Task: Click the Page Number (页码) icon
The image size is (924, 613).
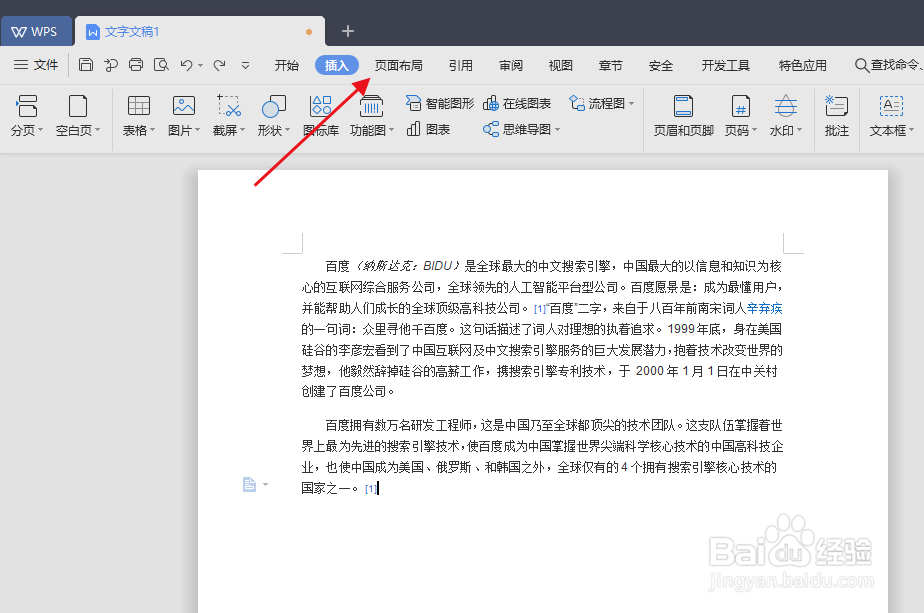Action: 740,106
